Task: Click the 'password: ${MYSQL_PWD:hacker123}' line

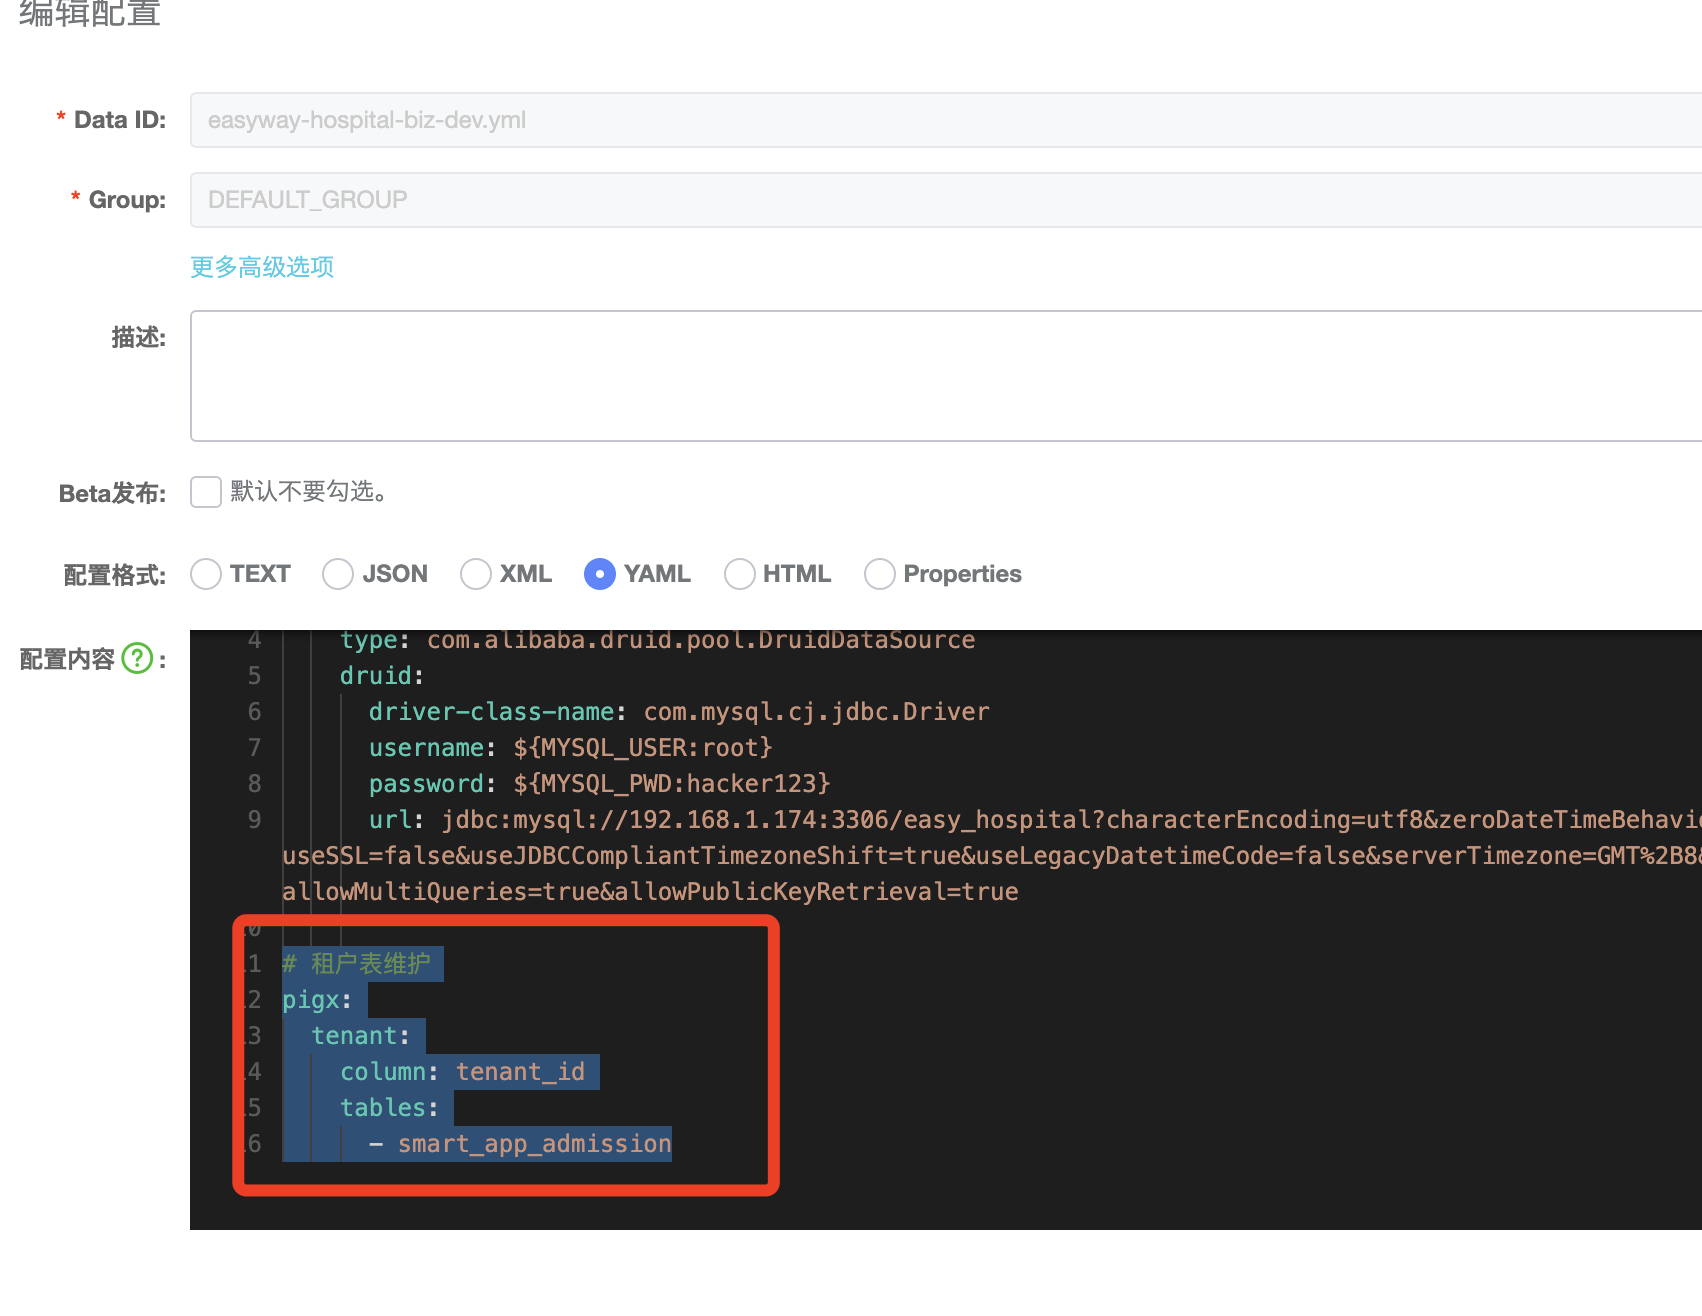Action: (x=599, y=784)
